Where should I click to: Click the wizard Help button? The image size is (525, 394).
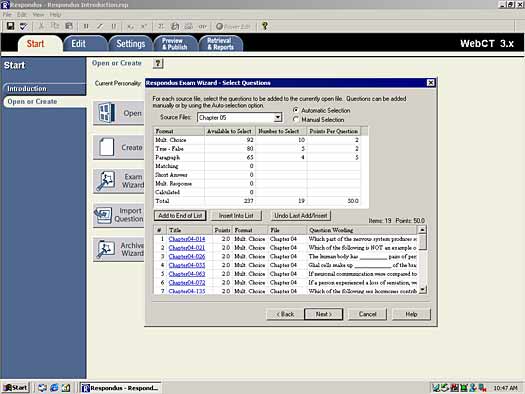(411, 314)
